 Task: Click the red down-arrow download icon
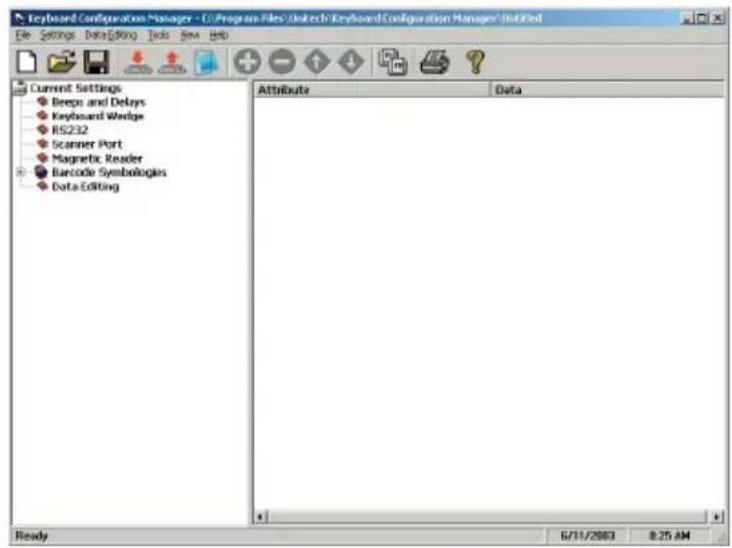[x=138, y=62]
